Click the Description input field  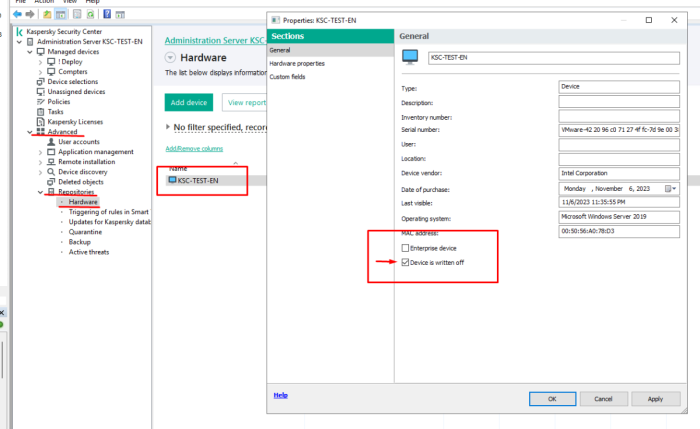(619, 102)
